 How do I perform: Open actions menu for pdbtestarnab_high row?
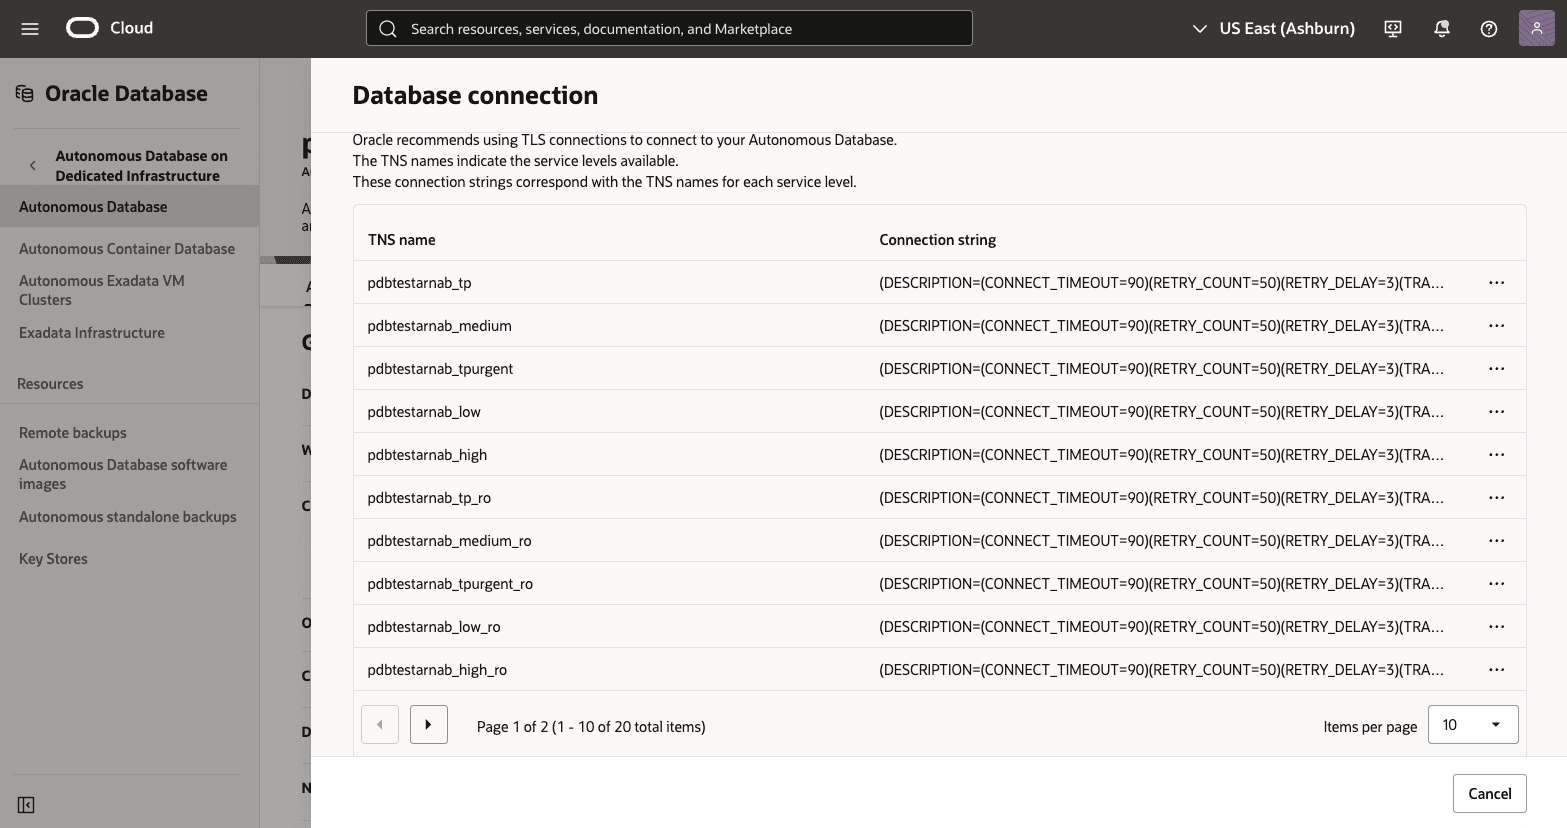[x=1496, y=454]
